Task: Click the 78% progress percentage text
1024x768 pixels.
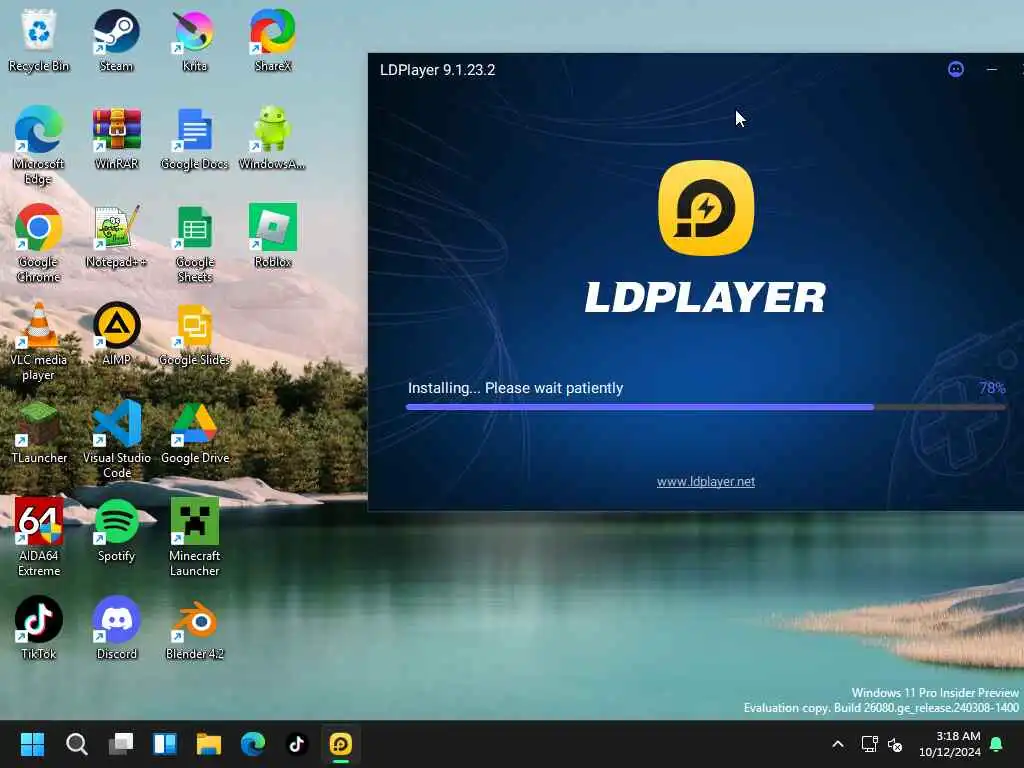Action: [x=992, y=388]
